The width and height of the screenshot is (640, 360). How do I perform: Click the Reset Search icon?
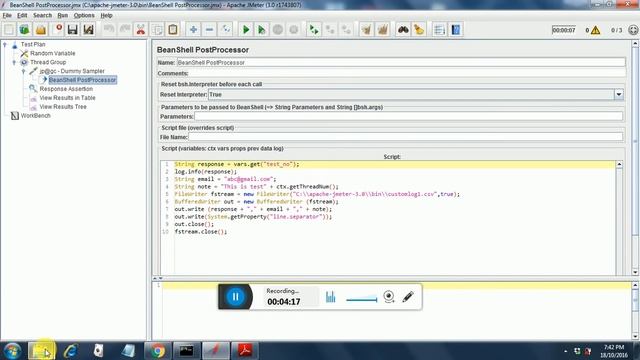(x=419, y=29)
